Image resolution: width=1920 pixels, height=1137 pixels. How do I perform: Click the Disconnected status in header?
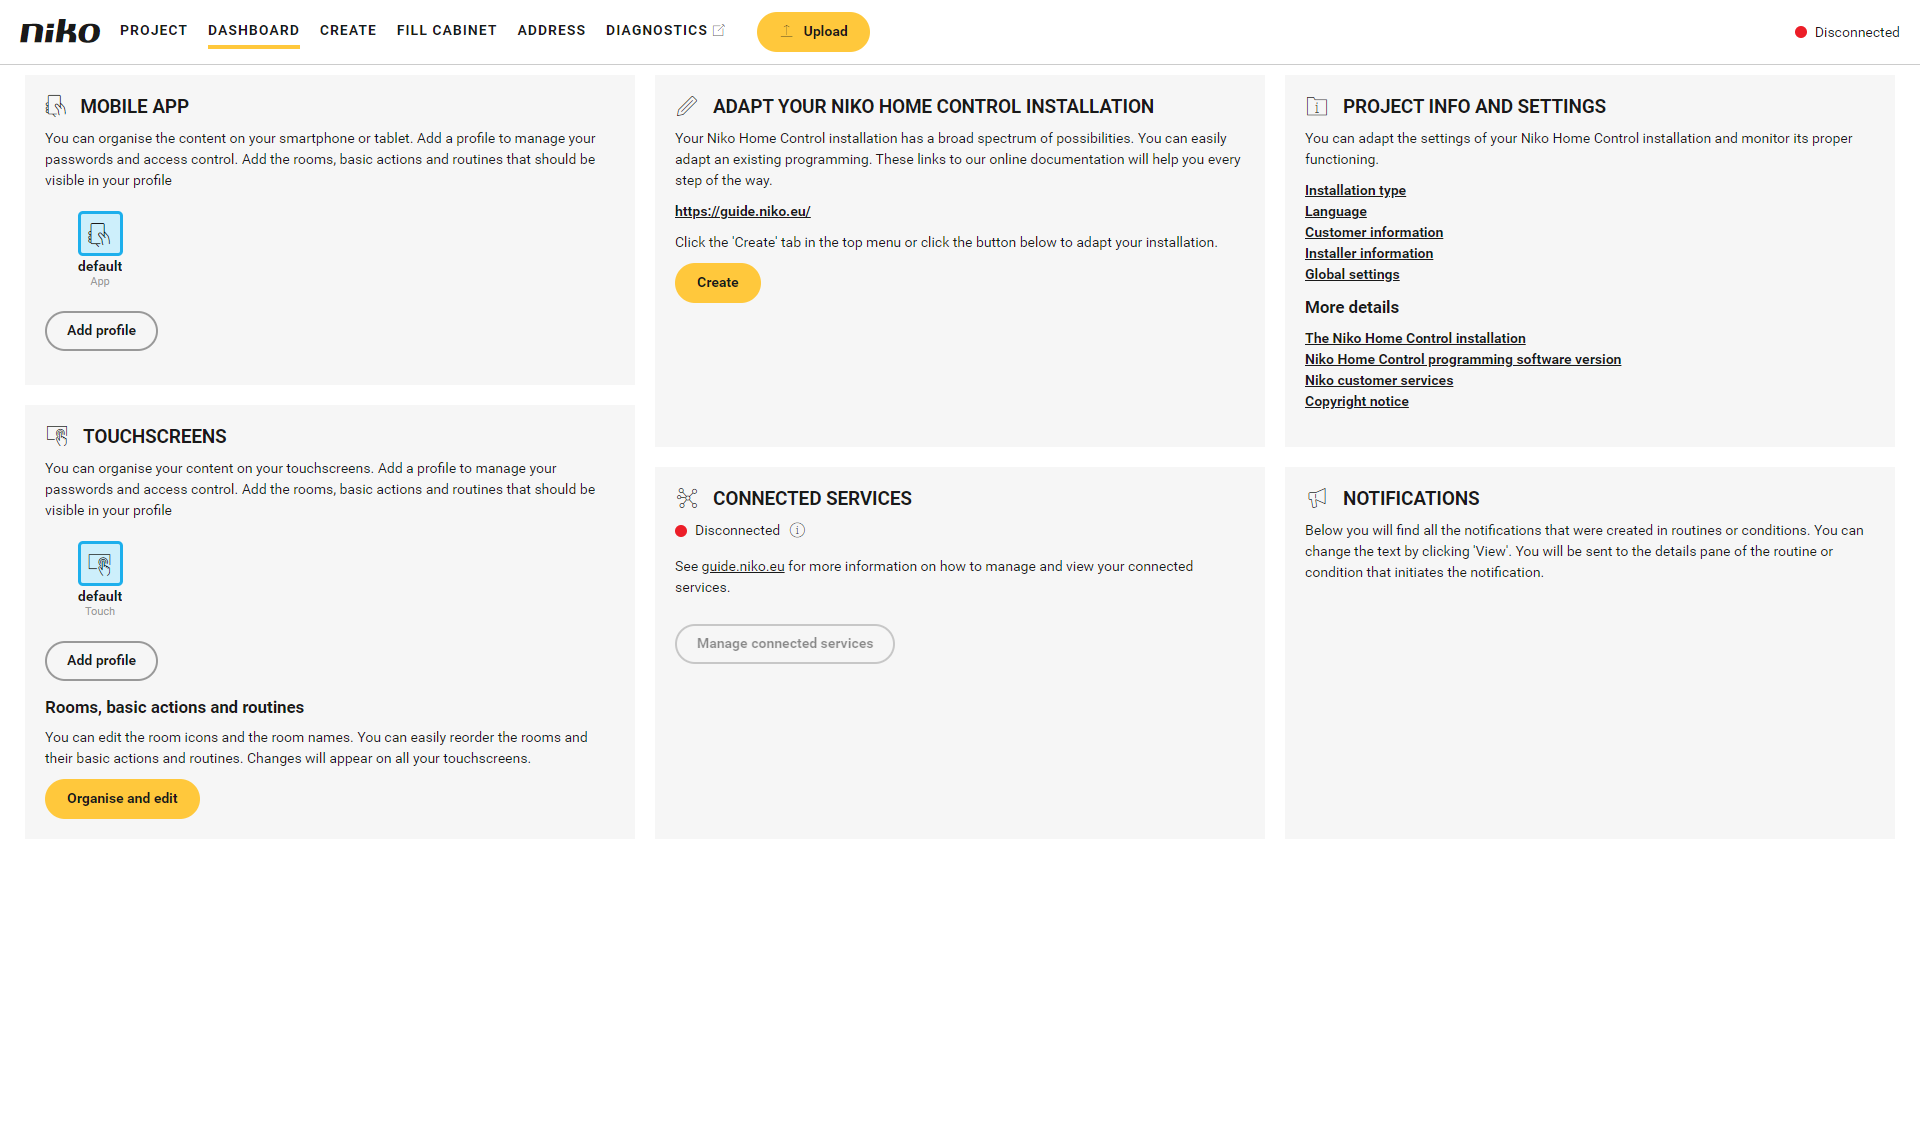point(1857,32)
